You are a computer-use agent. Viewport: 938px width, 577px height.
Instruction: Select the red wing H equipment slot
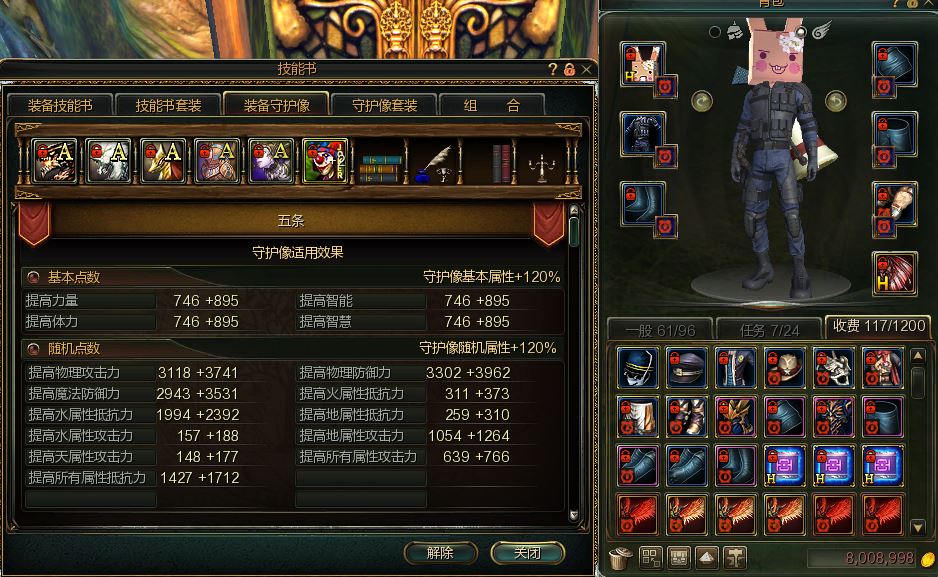pos(895,274)
